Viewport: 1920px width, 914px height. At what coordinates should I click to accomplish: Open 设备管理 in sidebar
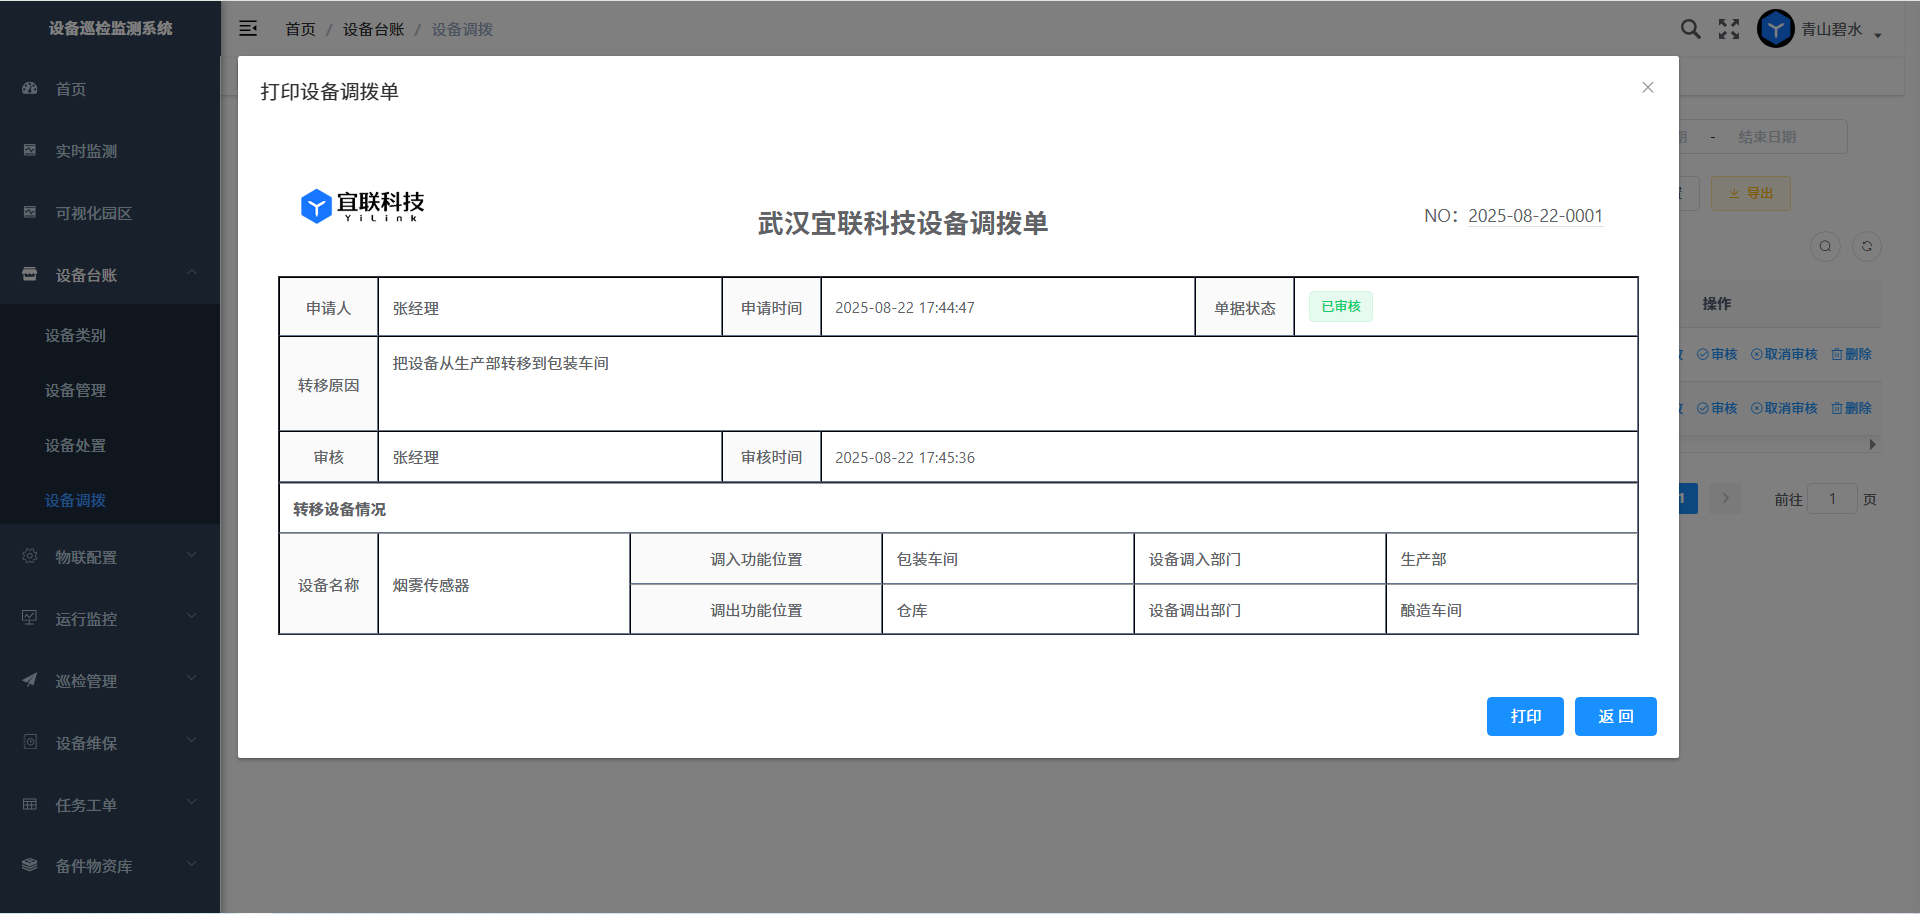coord(76,390)
